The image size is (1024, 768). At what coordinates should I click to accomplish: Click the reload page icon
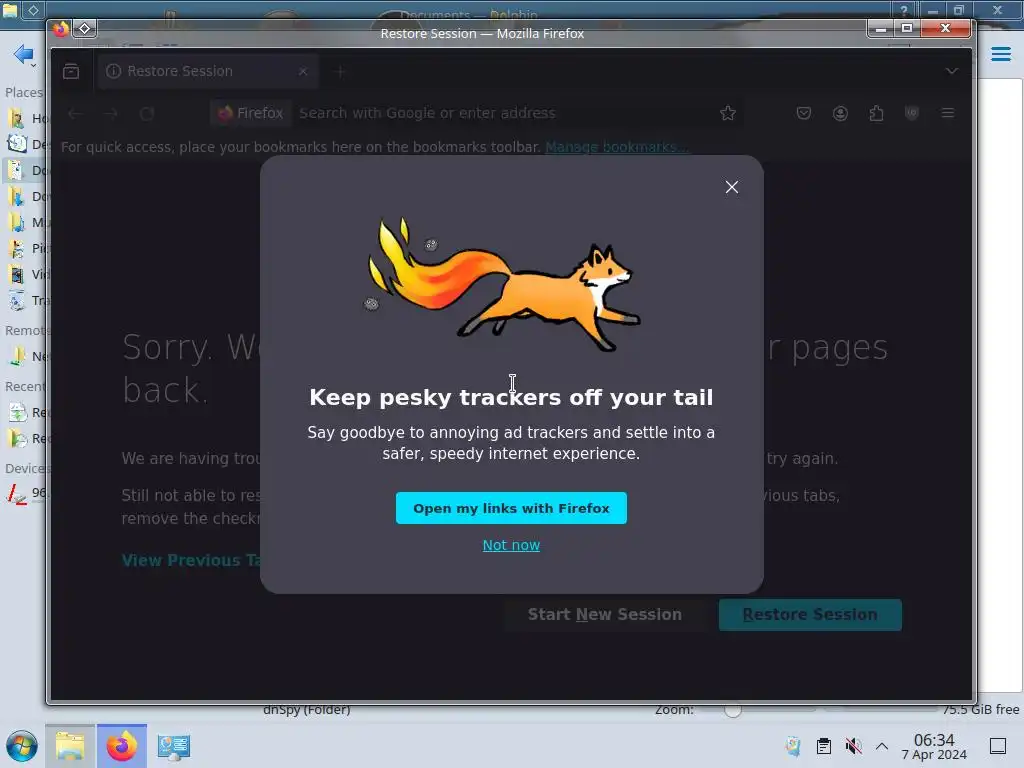tap(147, 114)
